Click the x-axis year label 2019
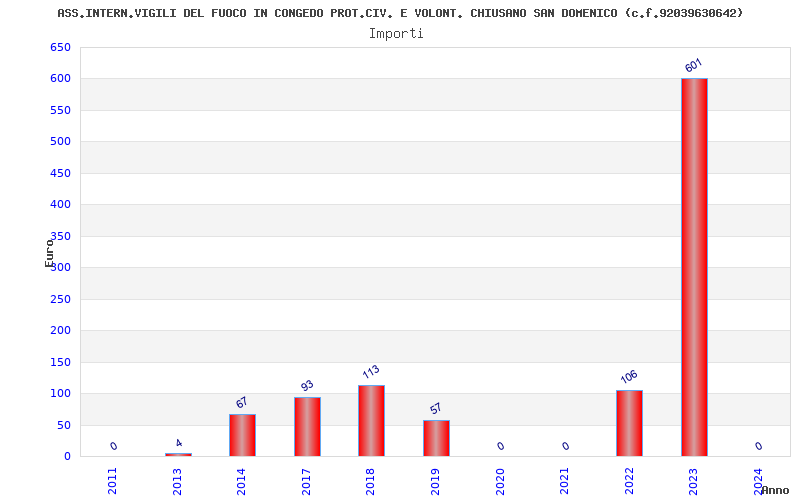The width and height of the screenshot is (800, 500). (435, 481)
